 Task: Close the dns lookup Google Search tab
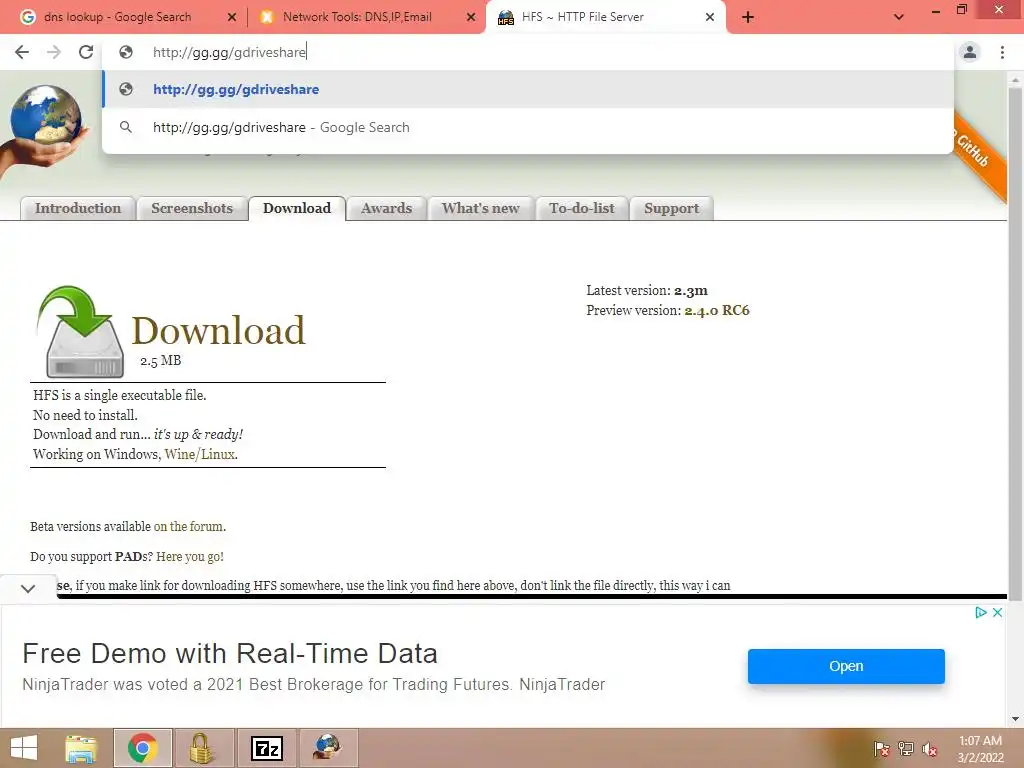point(232,17)
